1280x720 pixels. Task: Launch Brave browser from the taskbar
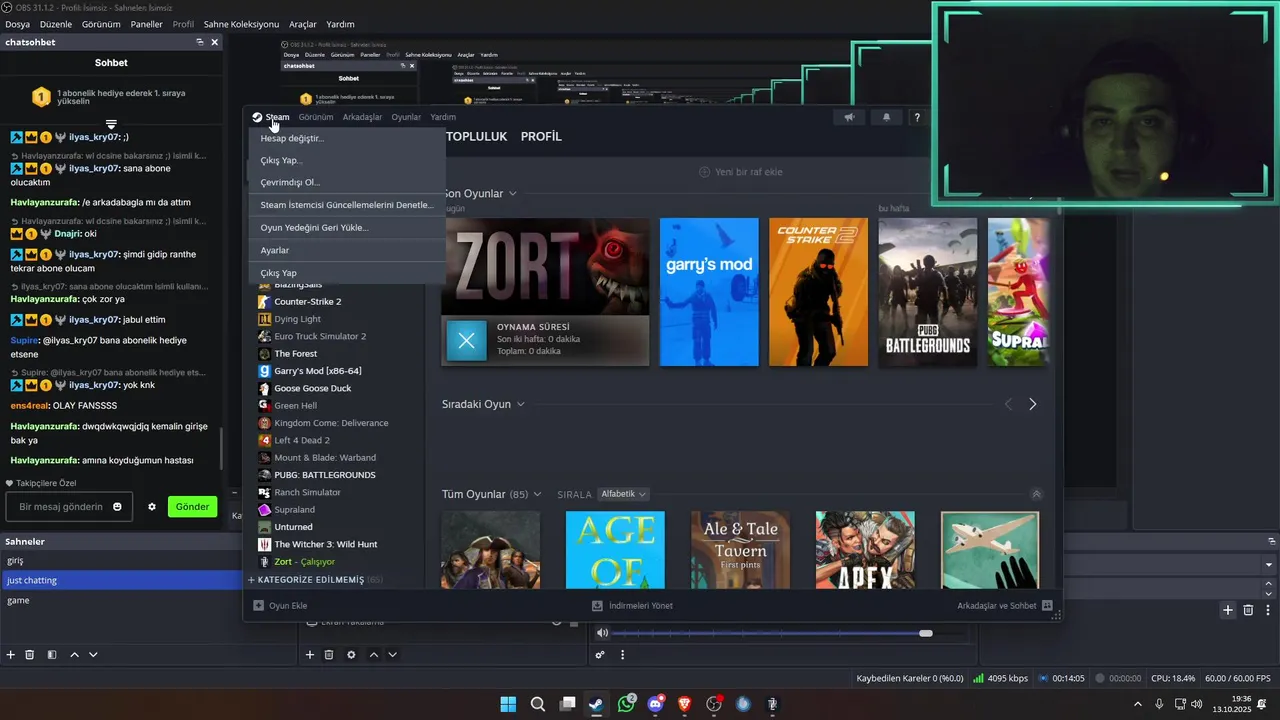point(684,704)
